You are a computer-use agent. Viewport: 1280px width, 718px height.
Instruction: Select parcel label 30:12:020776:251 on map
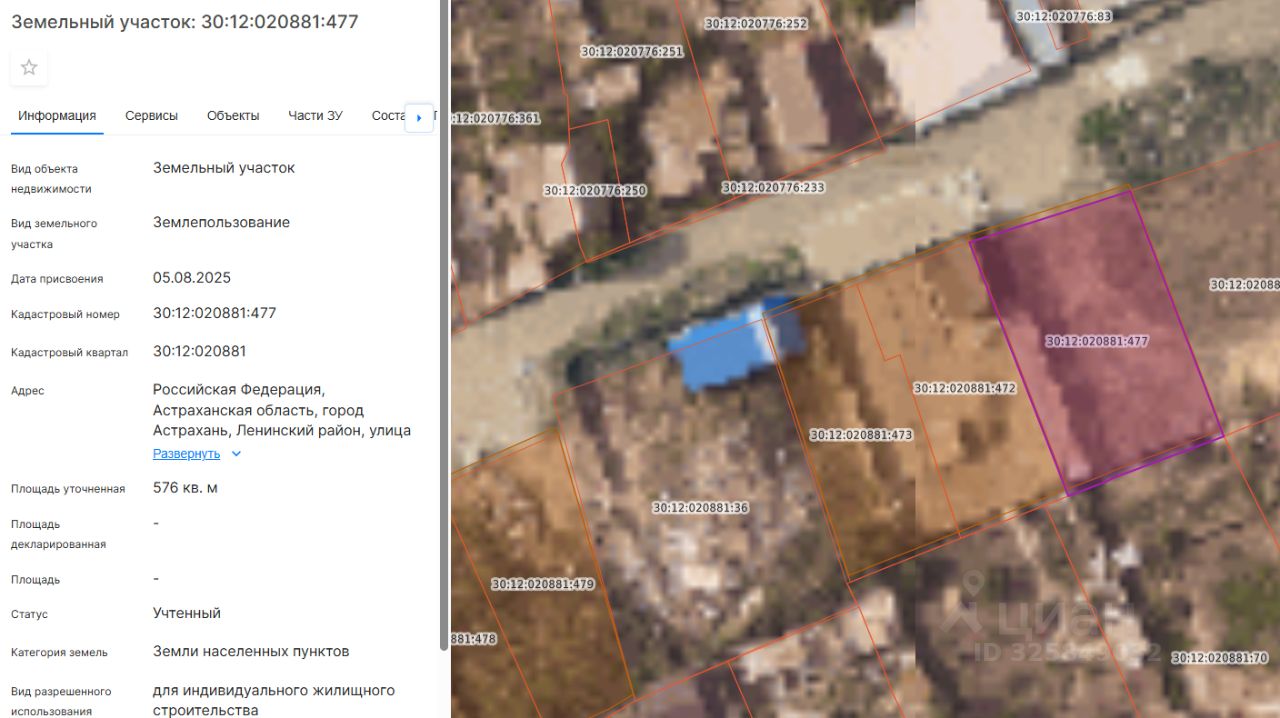pyautogui.click(x=632, y=52)
